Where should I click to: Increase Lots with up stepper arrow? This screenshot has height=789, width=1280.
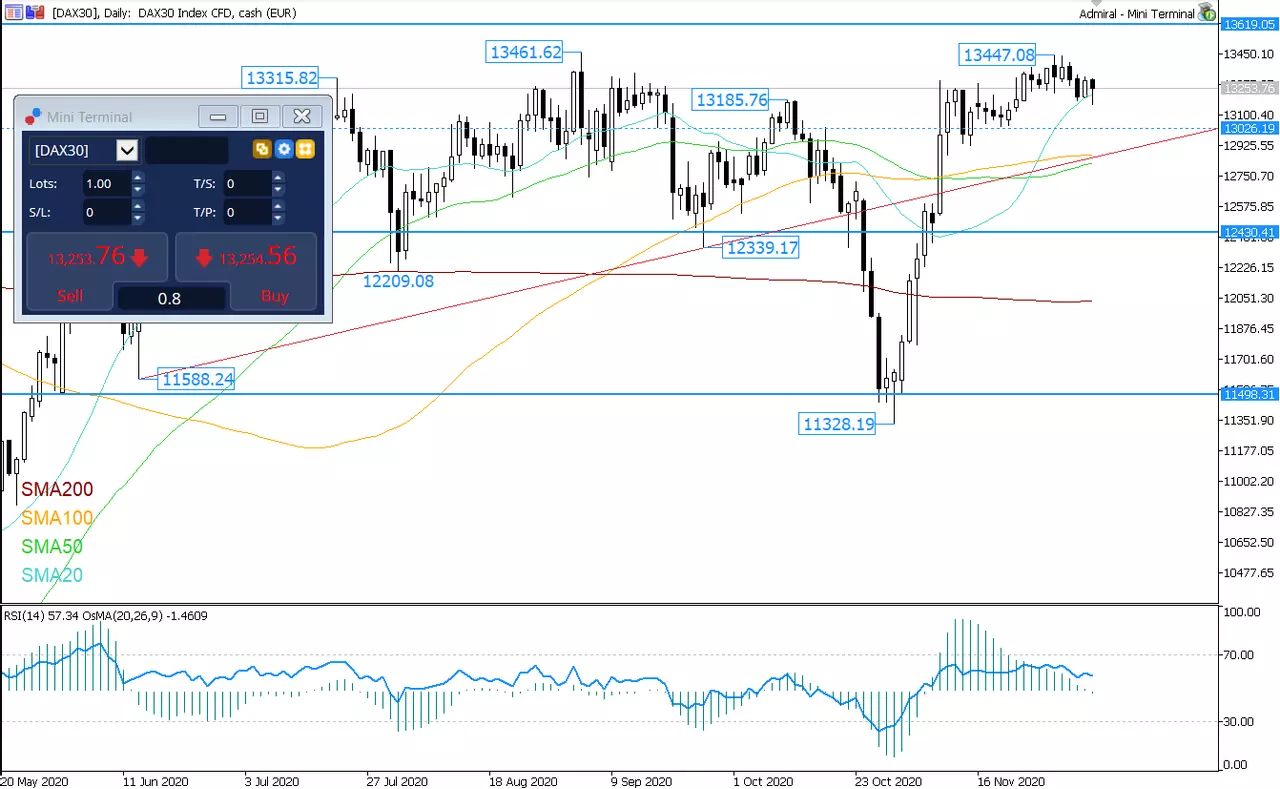pyautogui.click(x=138, y=178)
